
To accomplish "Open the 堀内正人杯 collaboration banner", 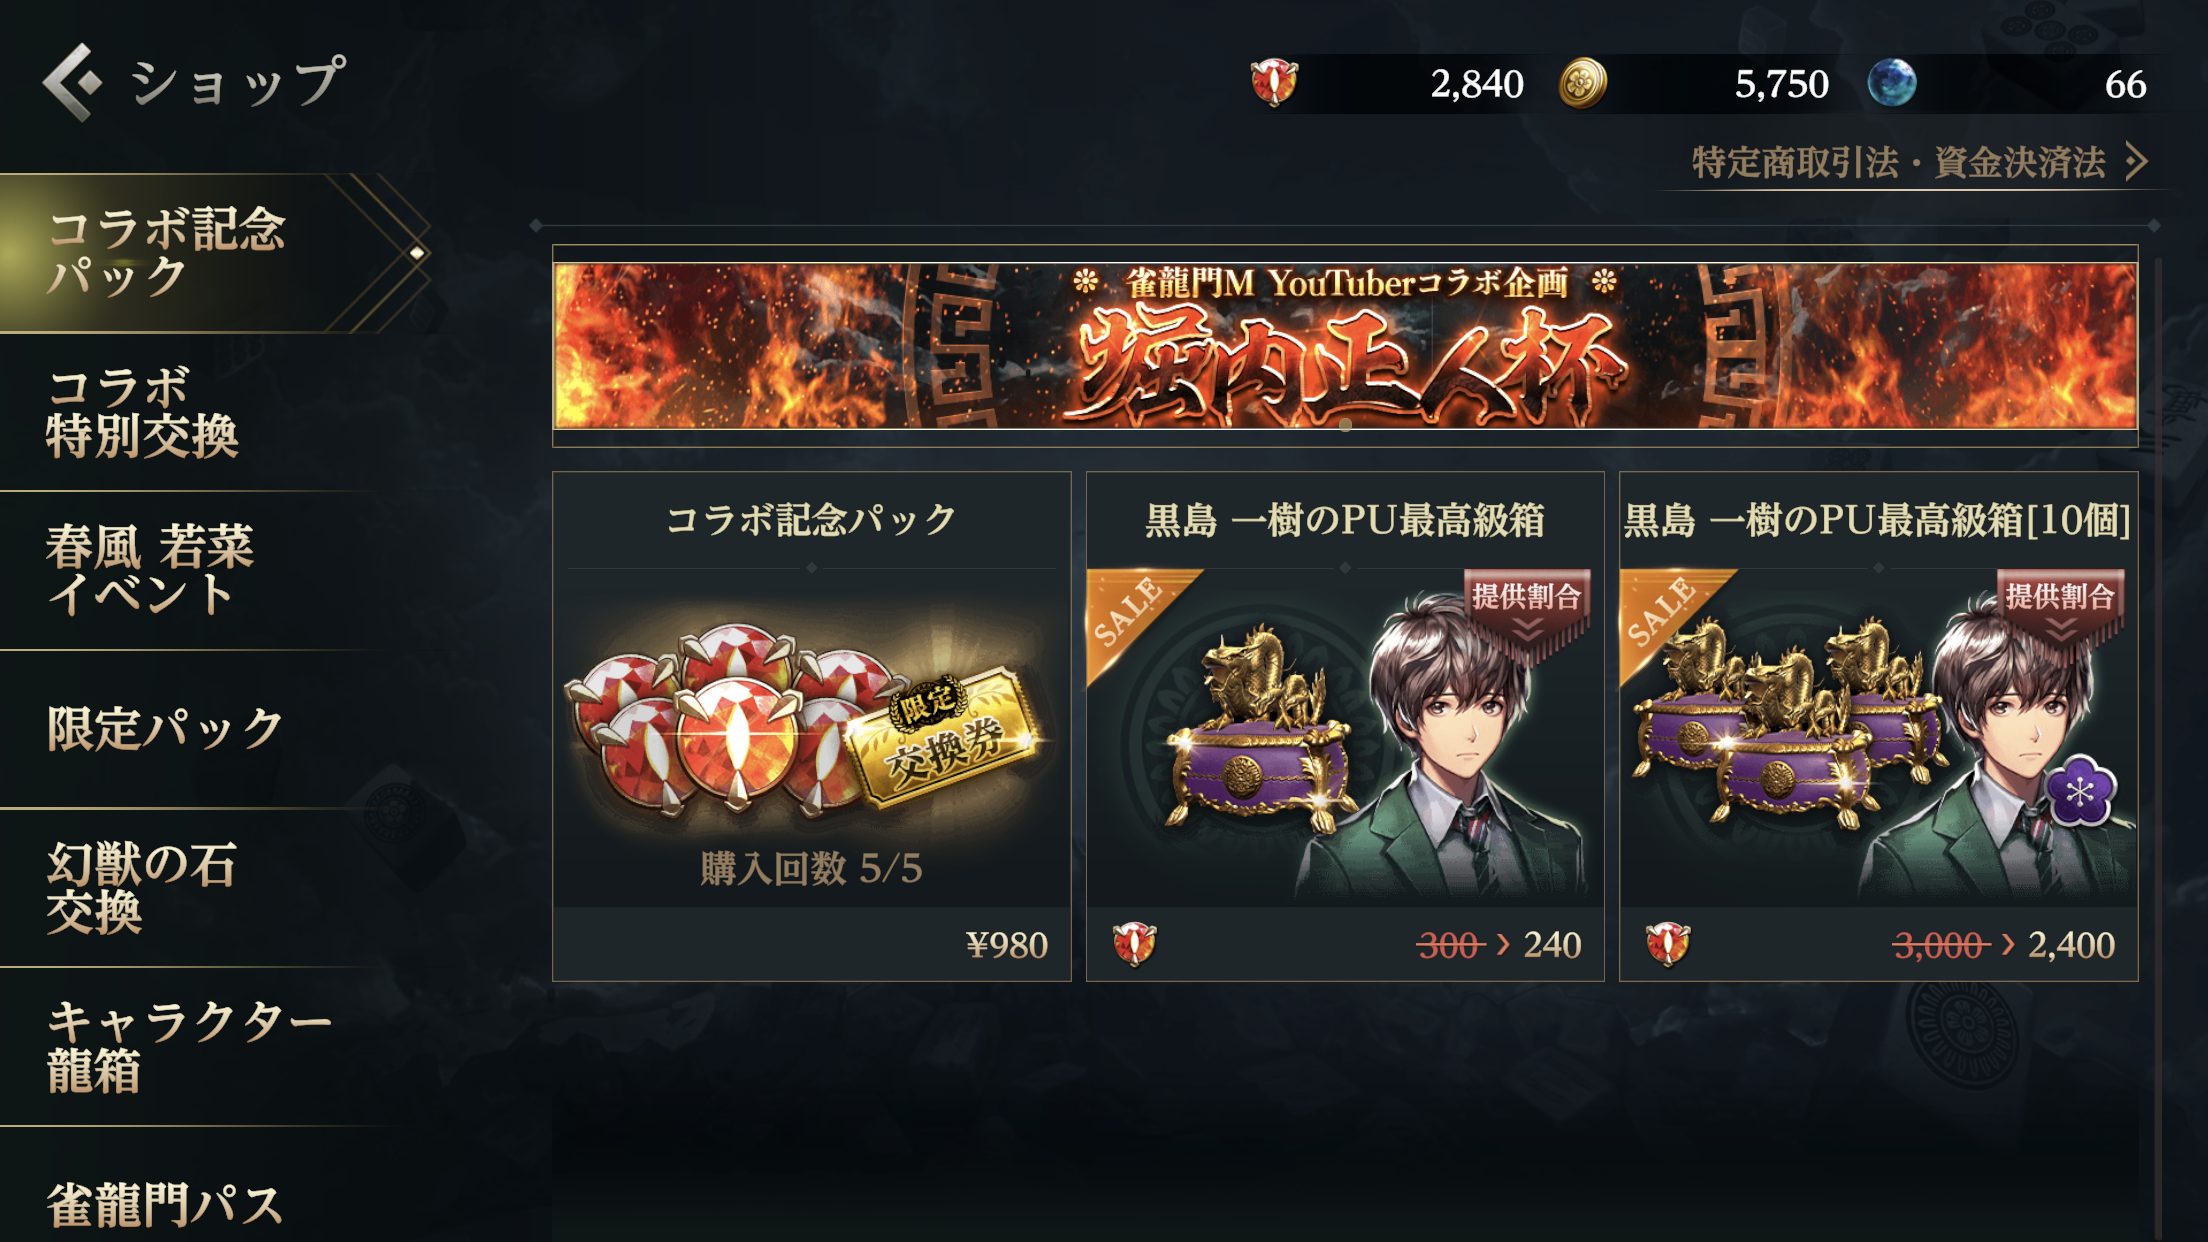I will pyautogui.click(x=1345, y=346).
